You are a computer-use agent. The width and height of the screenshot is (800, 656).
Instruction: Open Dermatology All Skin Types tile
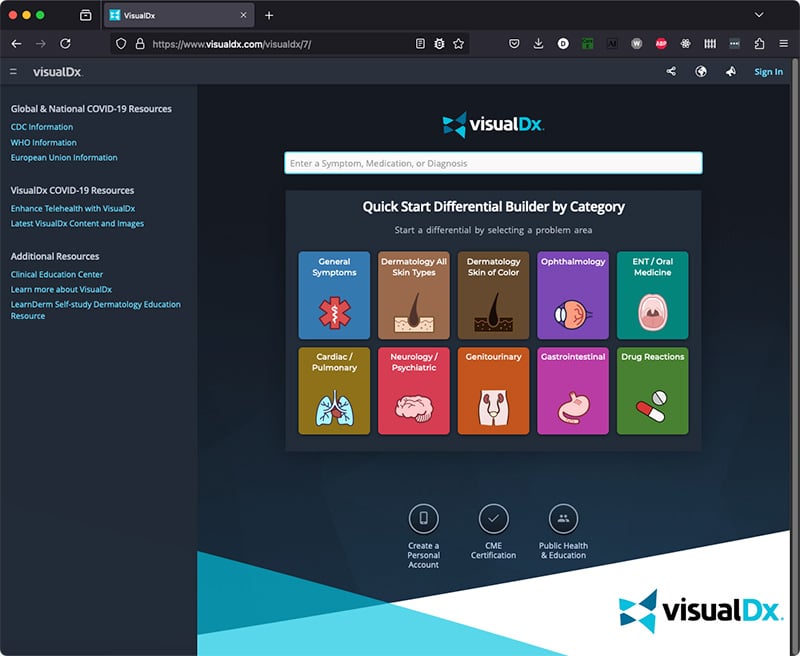(414, 295)
